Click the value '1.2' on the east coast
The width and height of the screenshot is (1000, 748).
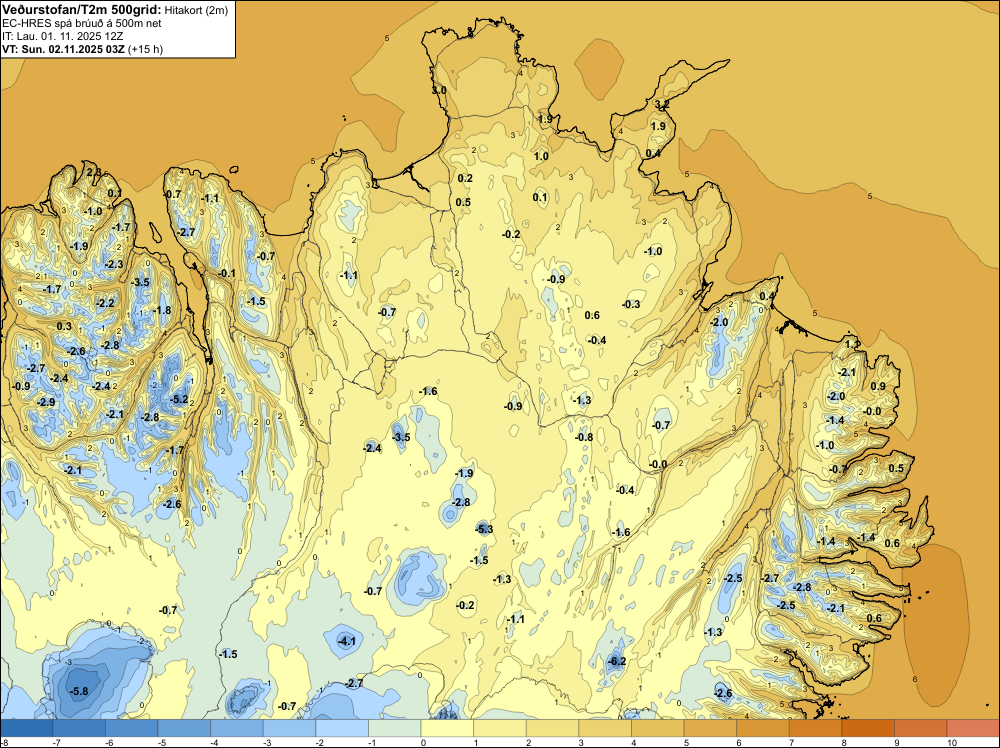click(x=852, y=344)
